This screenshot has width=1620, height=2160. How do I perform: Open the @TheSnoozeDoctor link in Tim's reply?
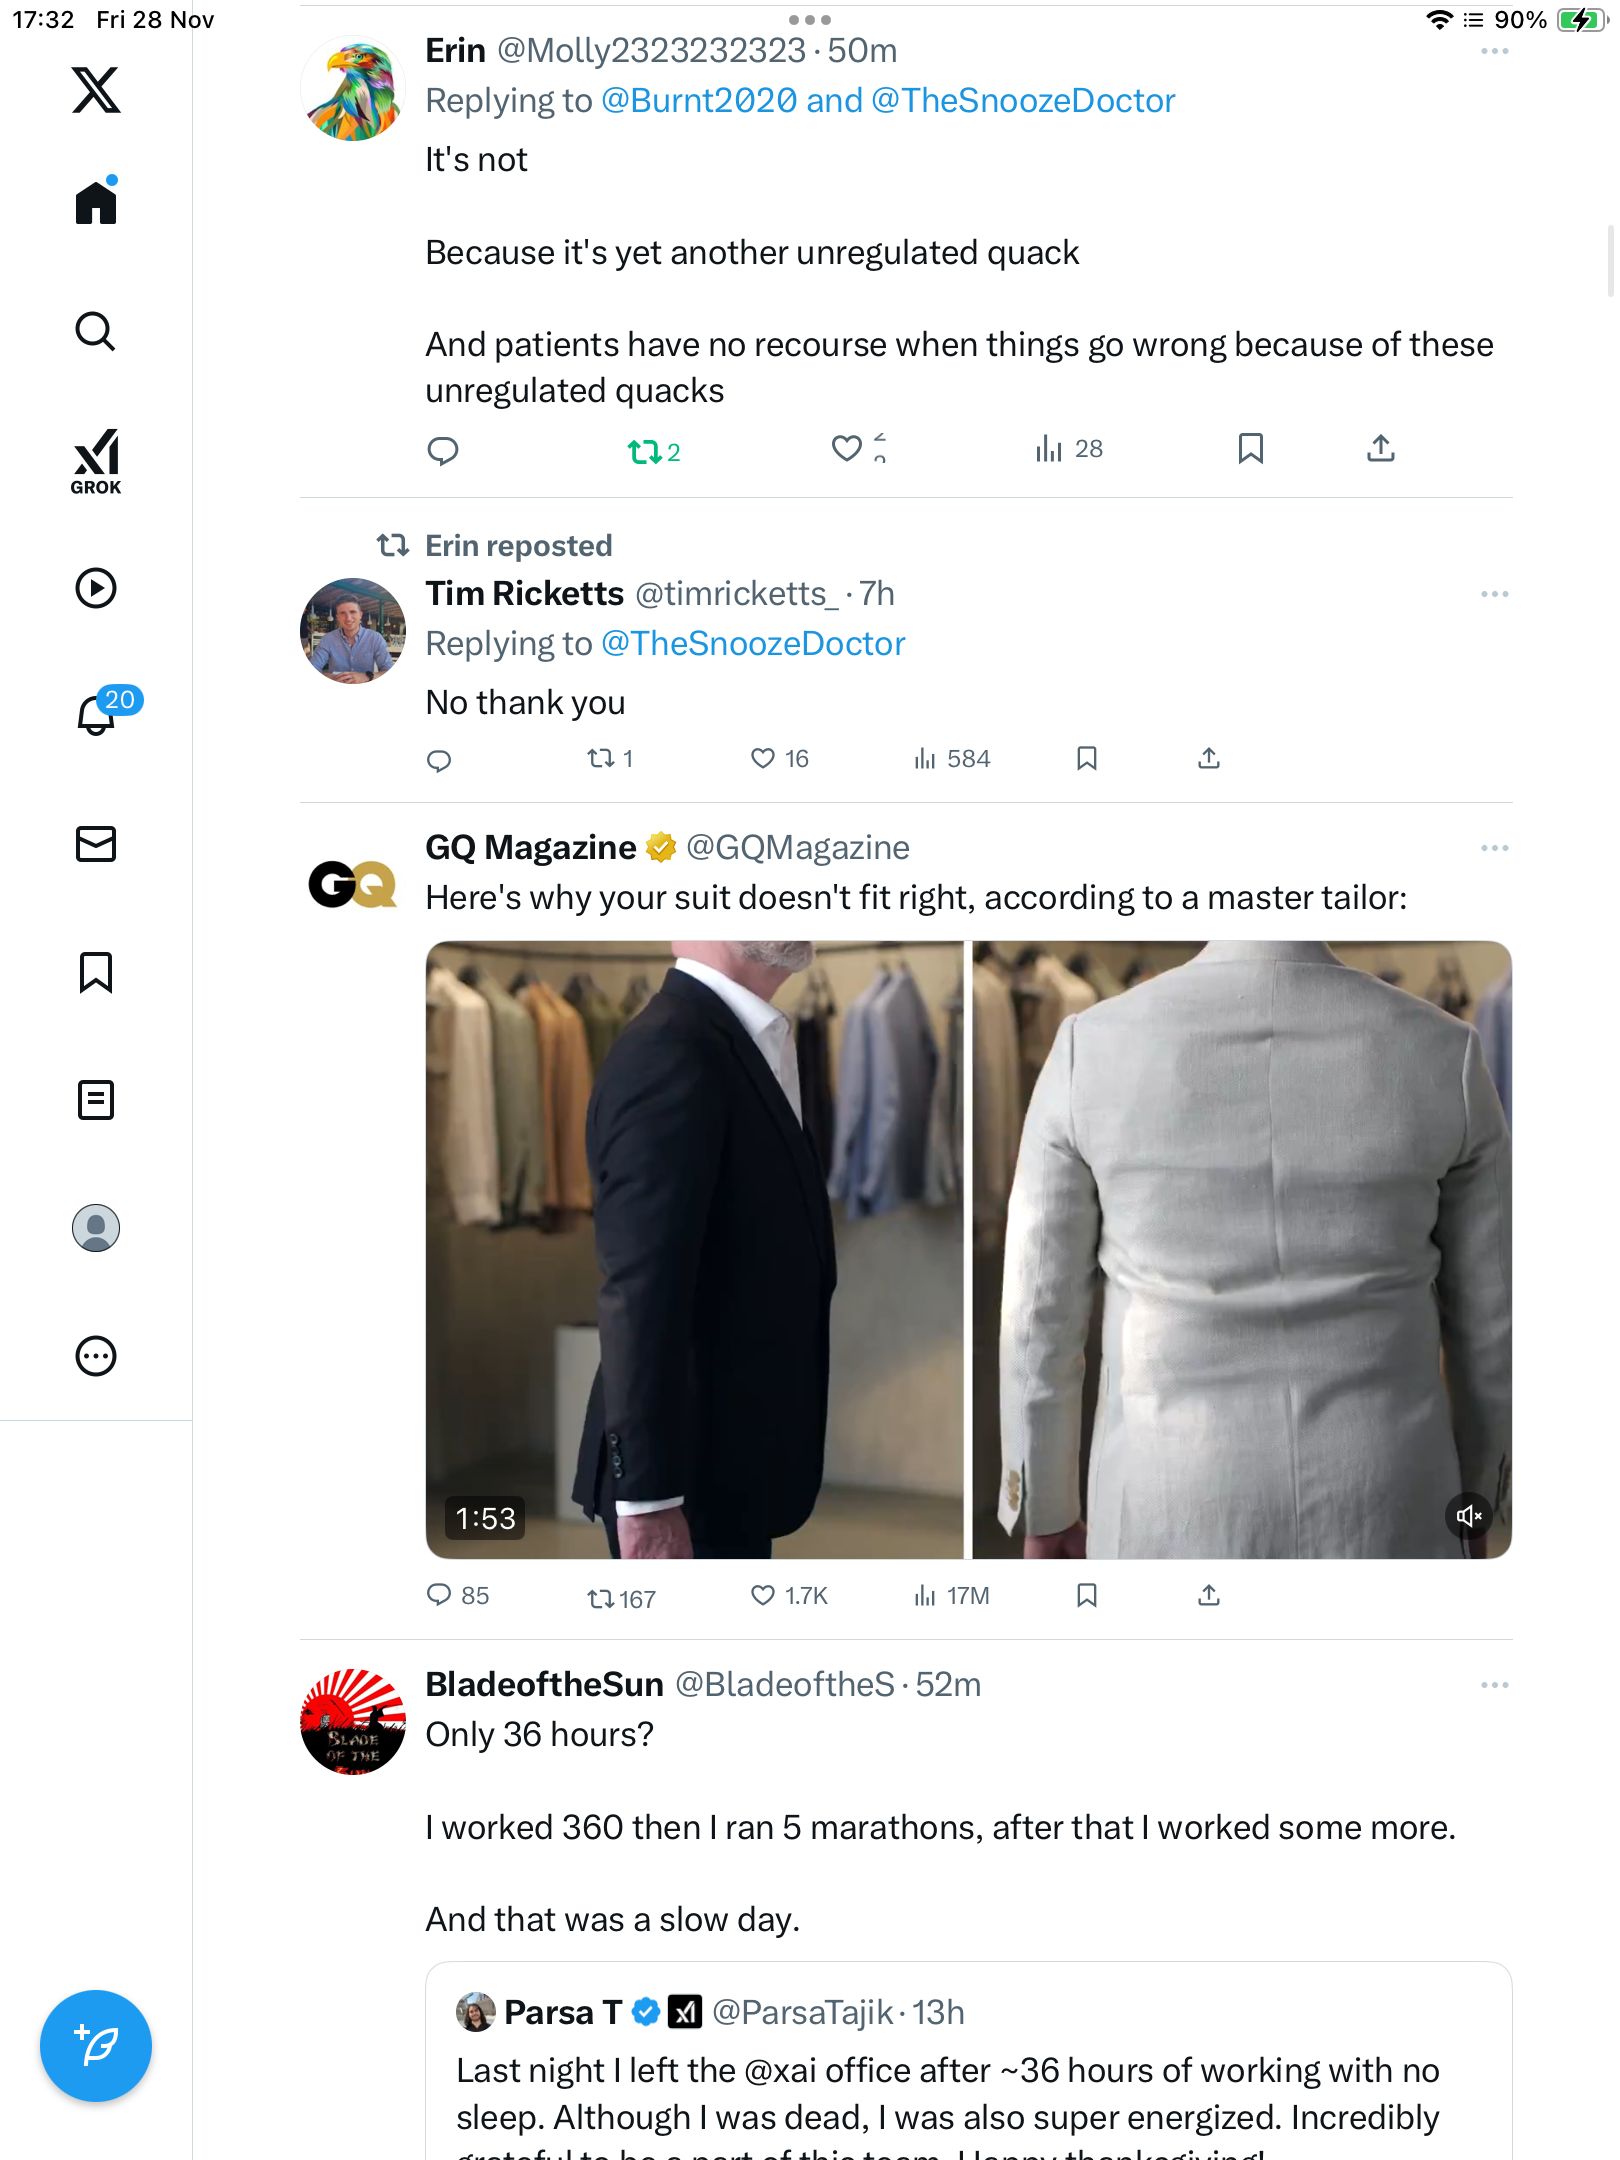pyautogui.click(x=753, y=644)
